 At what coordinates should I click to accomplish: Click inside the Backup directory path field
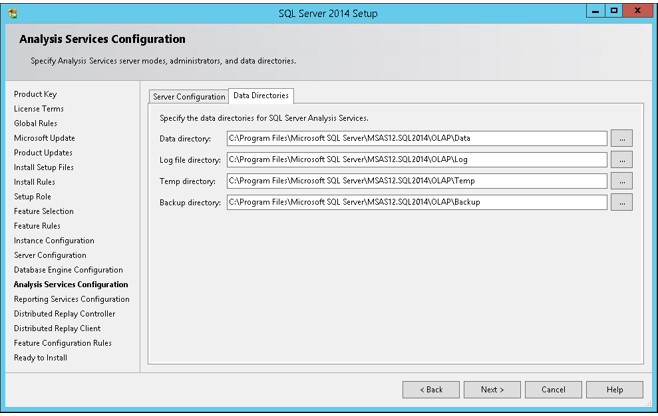(x=417, y=202)
